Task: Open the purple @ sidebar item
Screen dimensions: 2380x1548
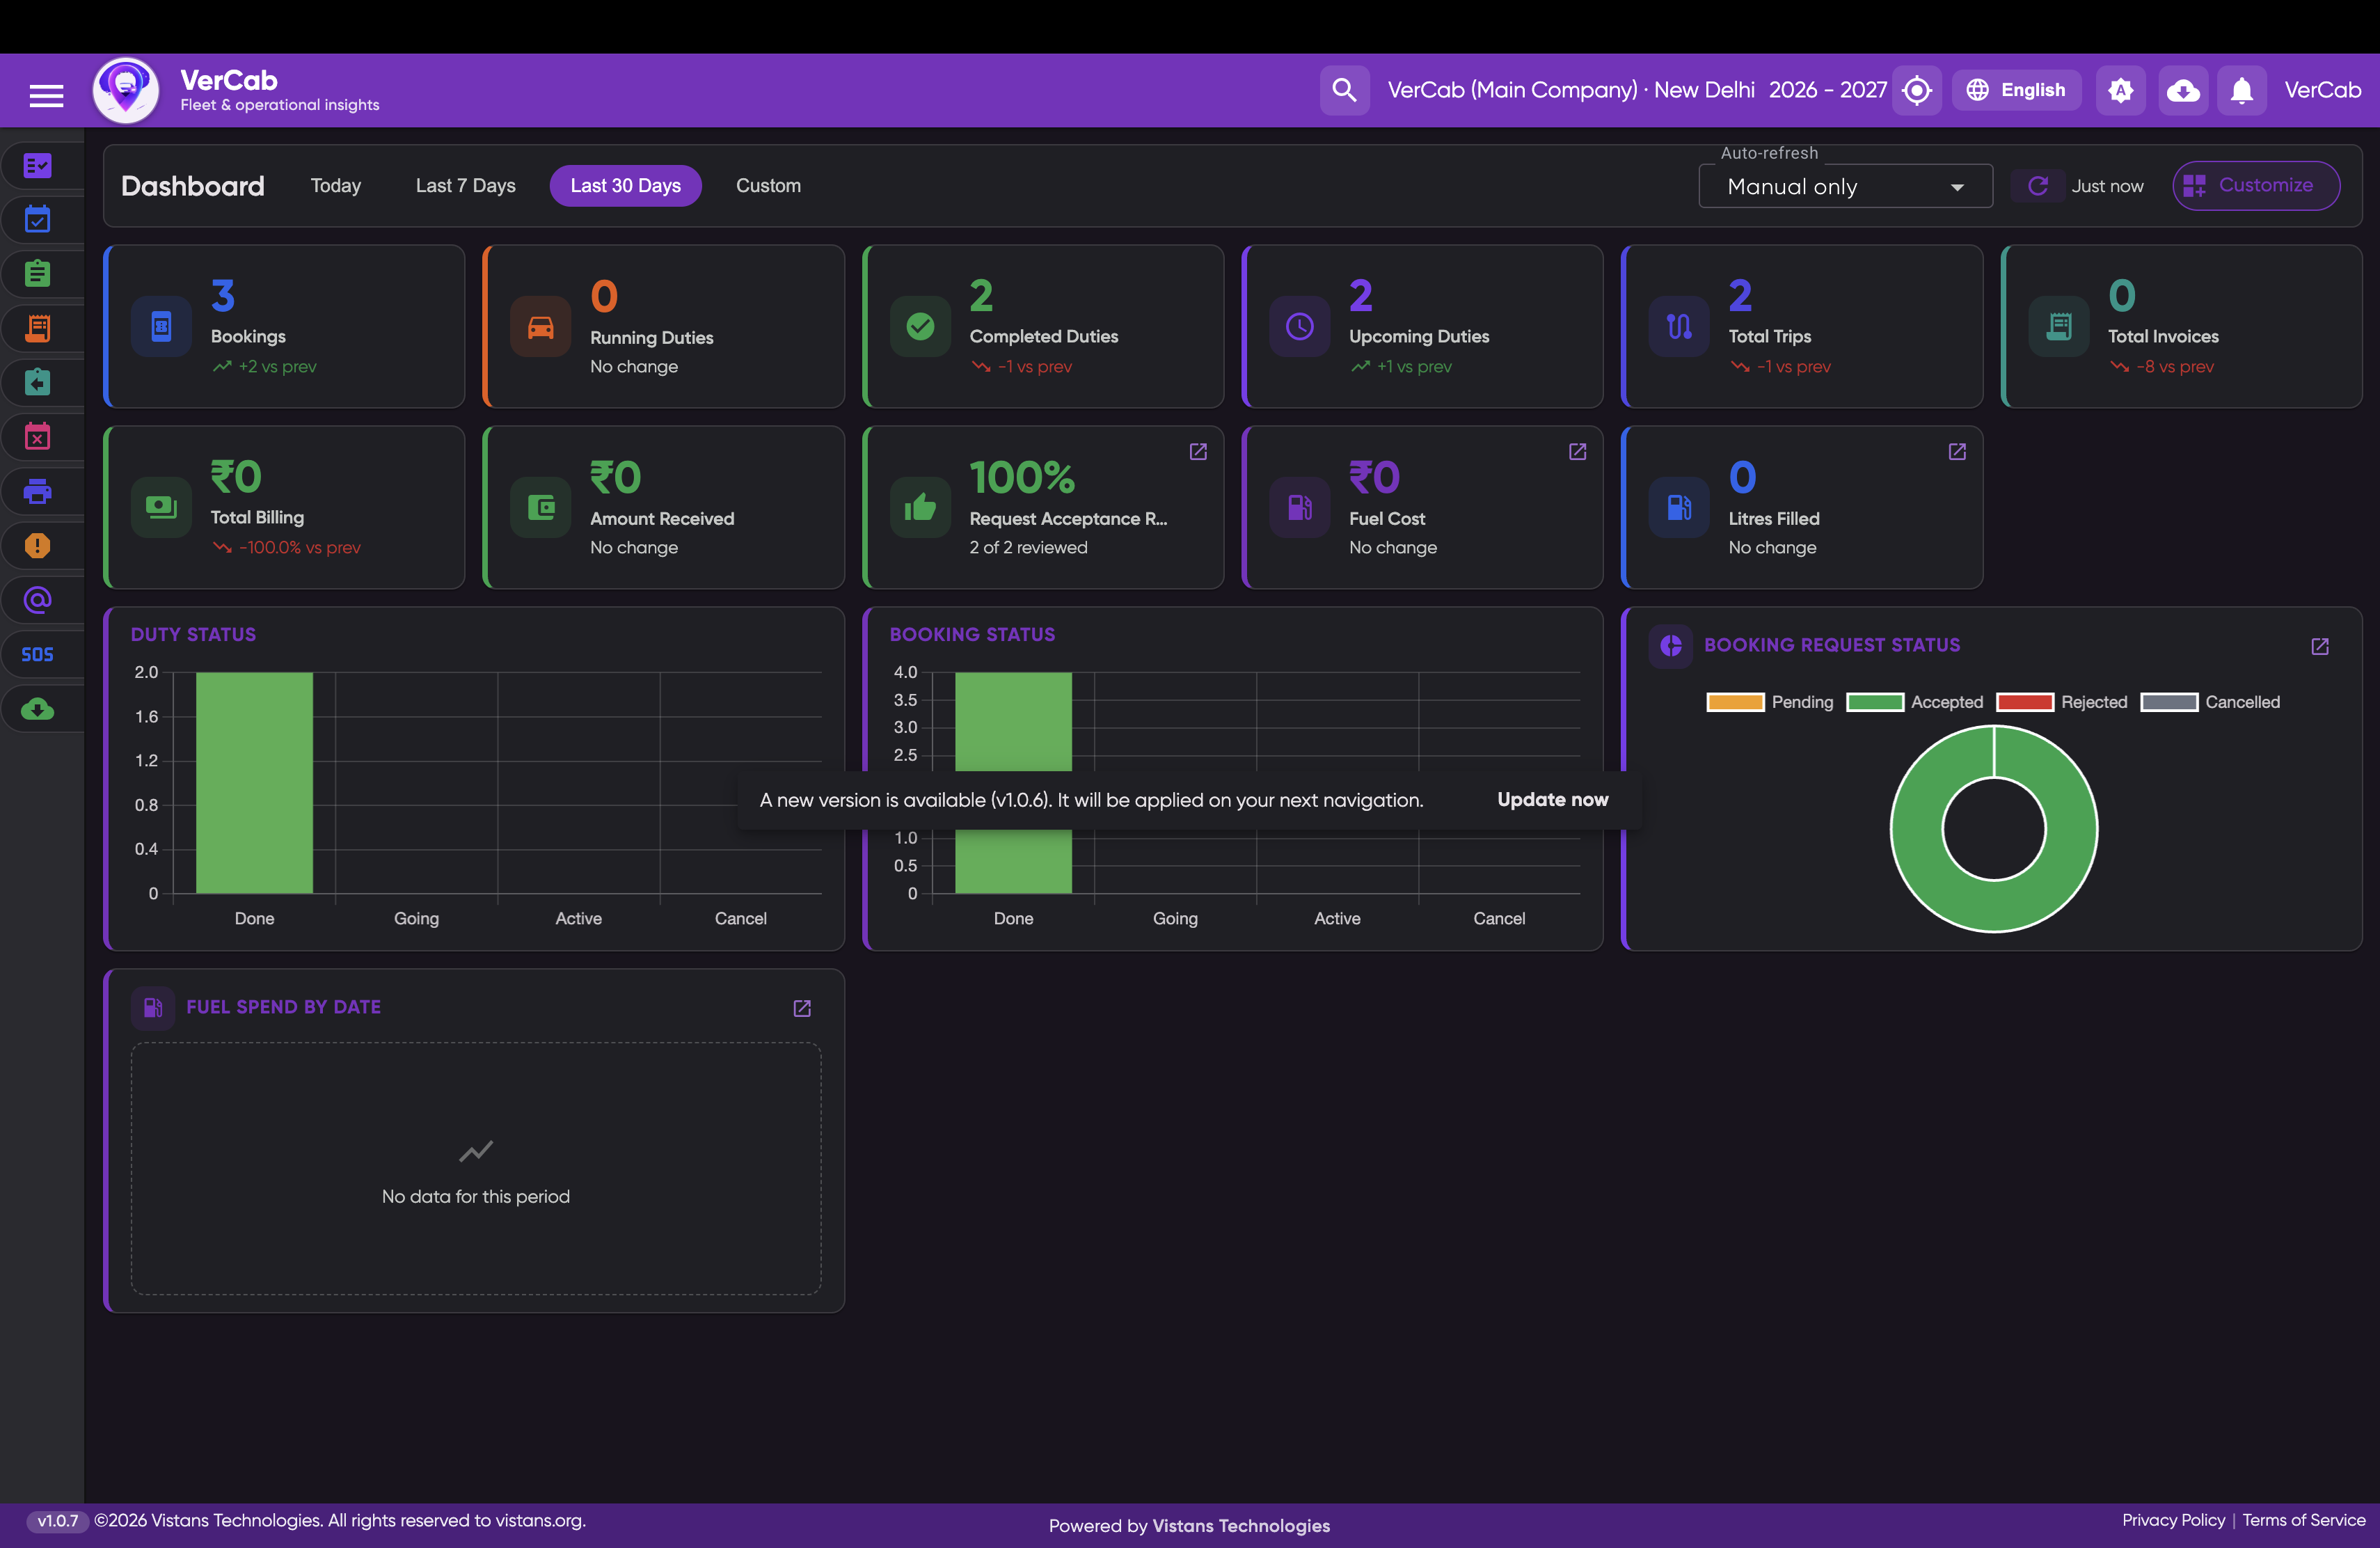Action: click(38, 600)
